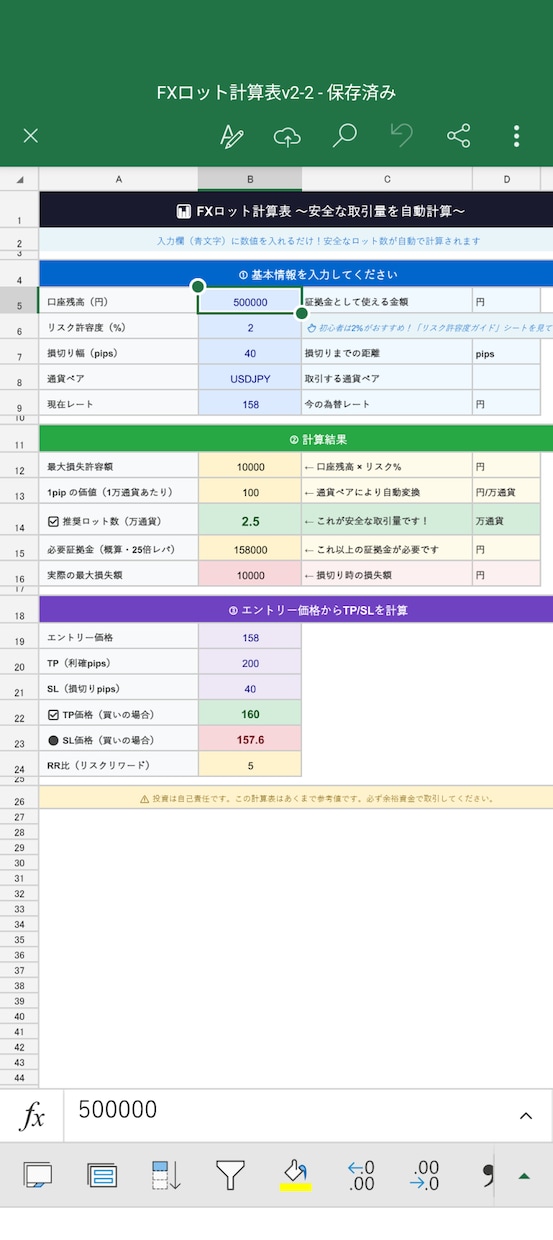Select the 推奨ロット数（万通貨） checkbox label cell
Viewport: 553px width, 1240px height.
tap(119, 520)
